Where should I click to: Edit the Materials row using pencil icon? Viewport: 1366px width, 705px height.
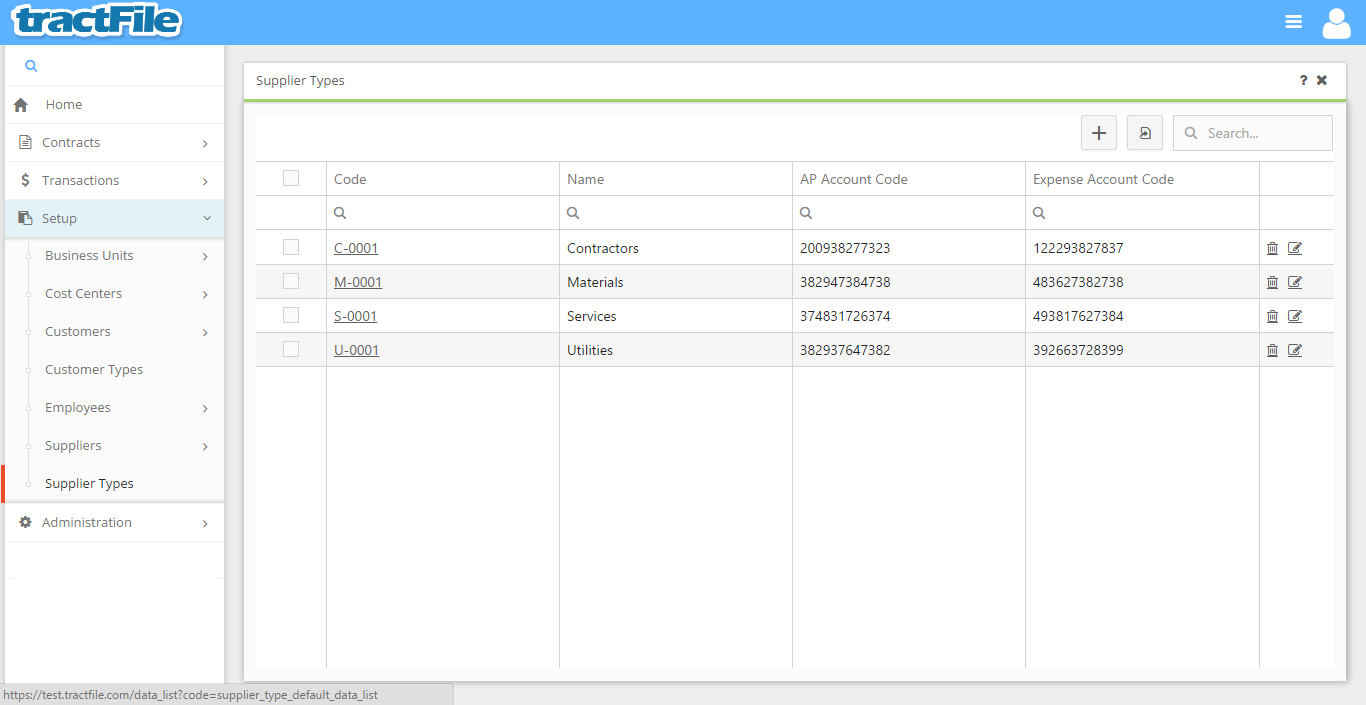[x=1295, y=283]
